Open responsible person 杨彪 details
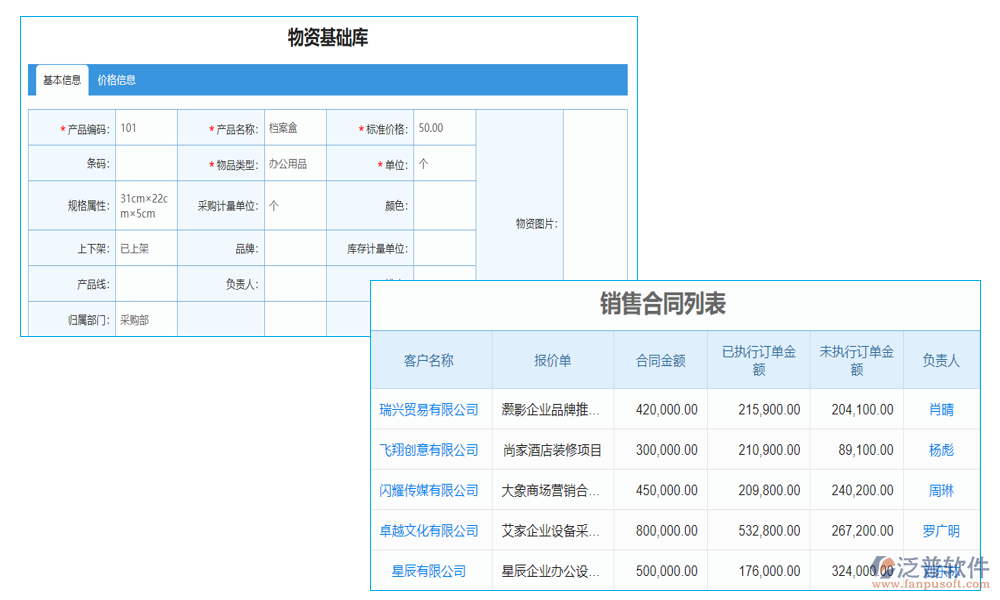Screen dimensions: 1000x600 pos(942,450)
